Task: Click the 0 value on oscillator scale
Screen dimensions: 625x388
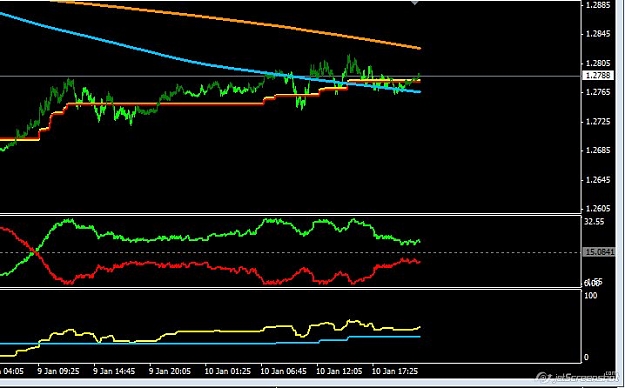Action: pyautogui.click(x=586, y=357)
